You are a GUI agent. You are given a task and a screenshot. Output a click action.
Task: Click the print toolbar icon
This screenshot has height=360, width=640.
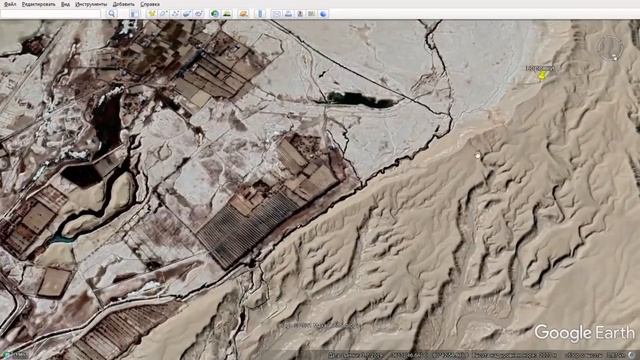point(289,14)
